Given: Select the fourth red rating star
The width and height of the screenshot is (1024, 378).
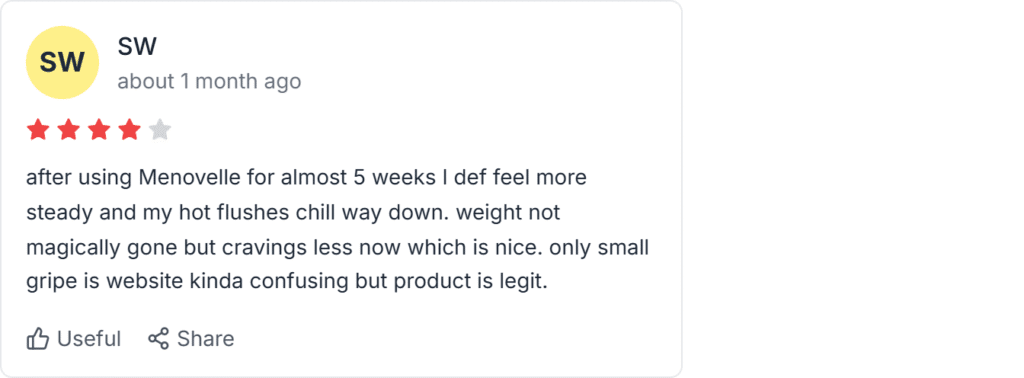Looking at the screenshot, I should pos(129,130).
